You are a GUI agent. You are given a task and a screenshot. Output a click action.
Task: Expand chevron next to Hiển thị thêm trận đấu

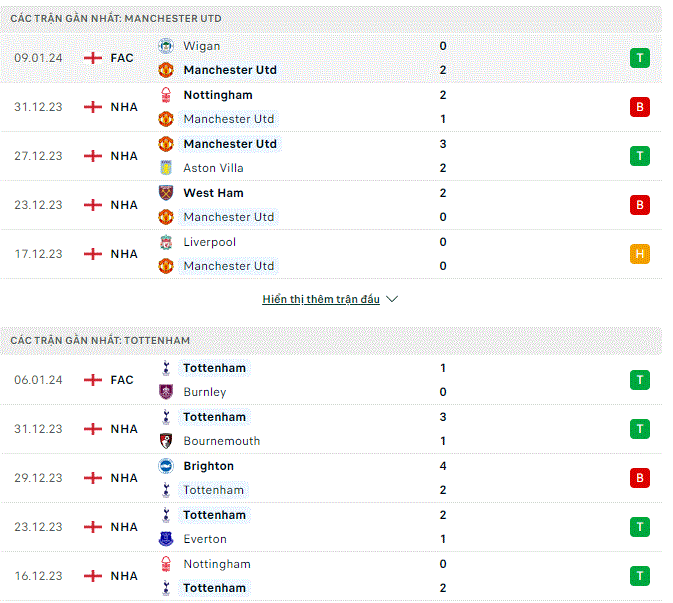point(392,299)
